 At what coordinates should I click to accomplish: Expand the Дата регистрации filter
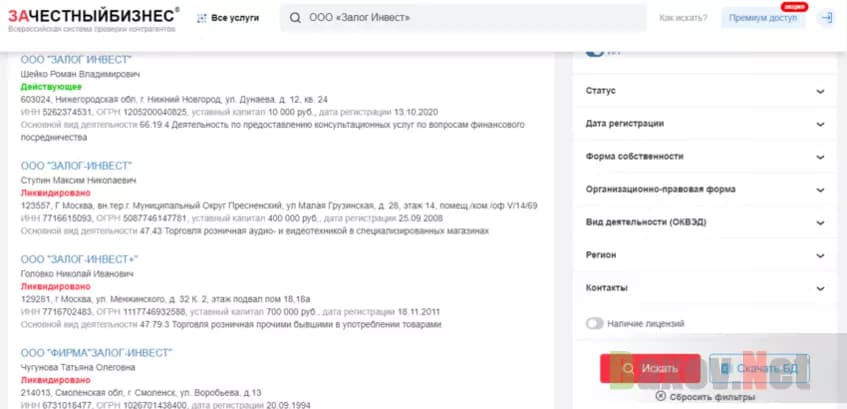[705, 124]
